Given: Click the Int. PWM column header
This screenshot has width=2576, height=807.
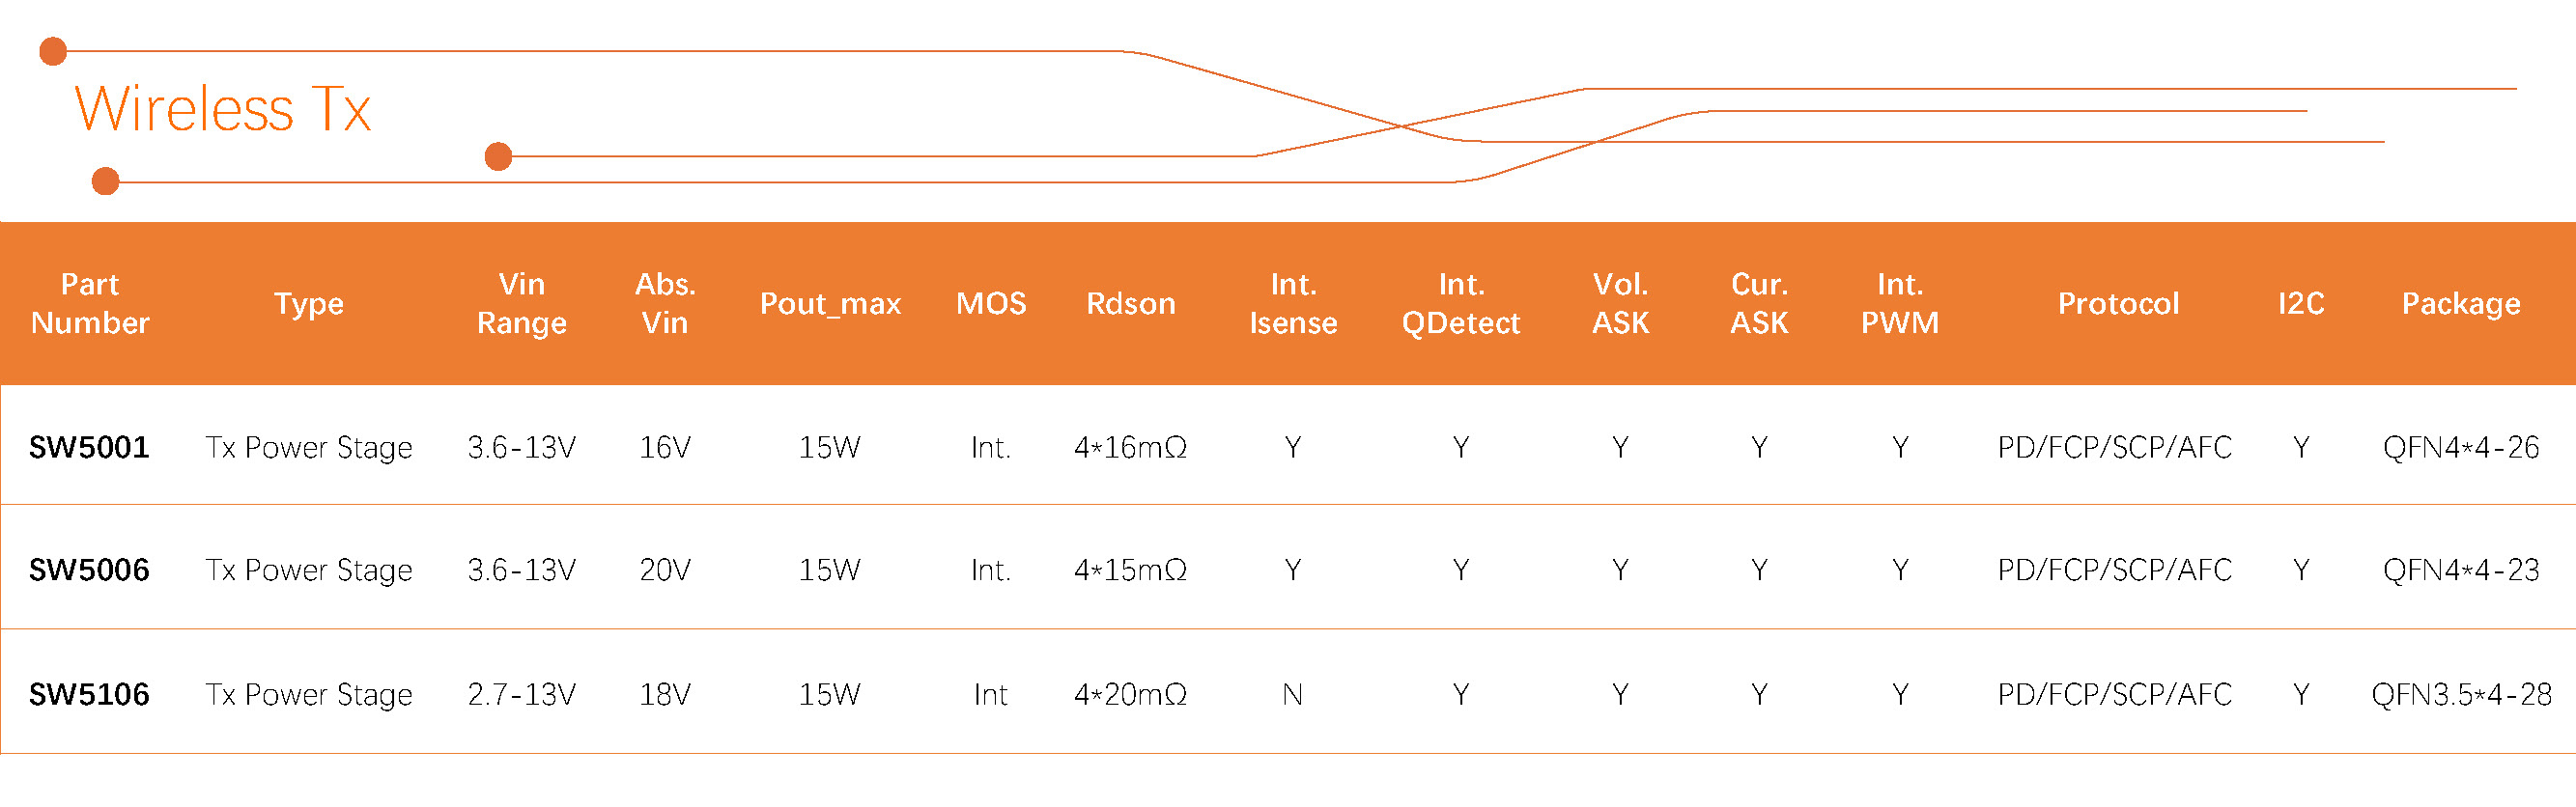Looking at the screenshot, I should (x=1899, y=303).
